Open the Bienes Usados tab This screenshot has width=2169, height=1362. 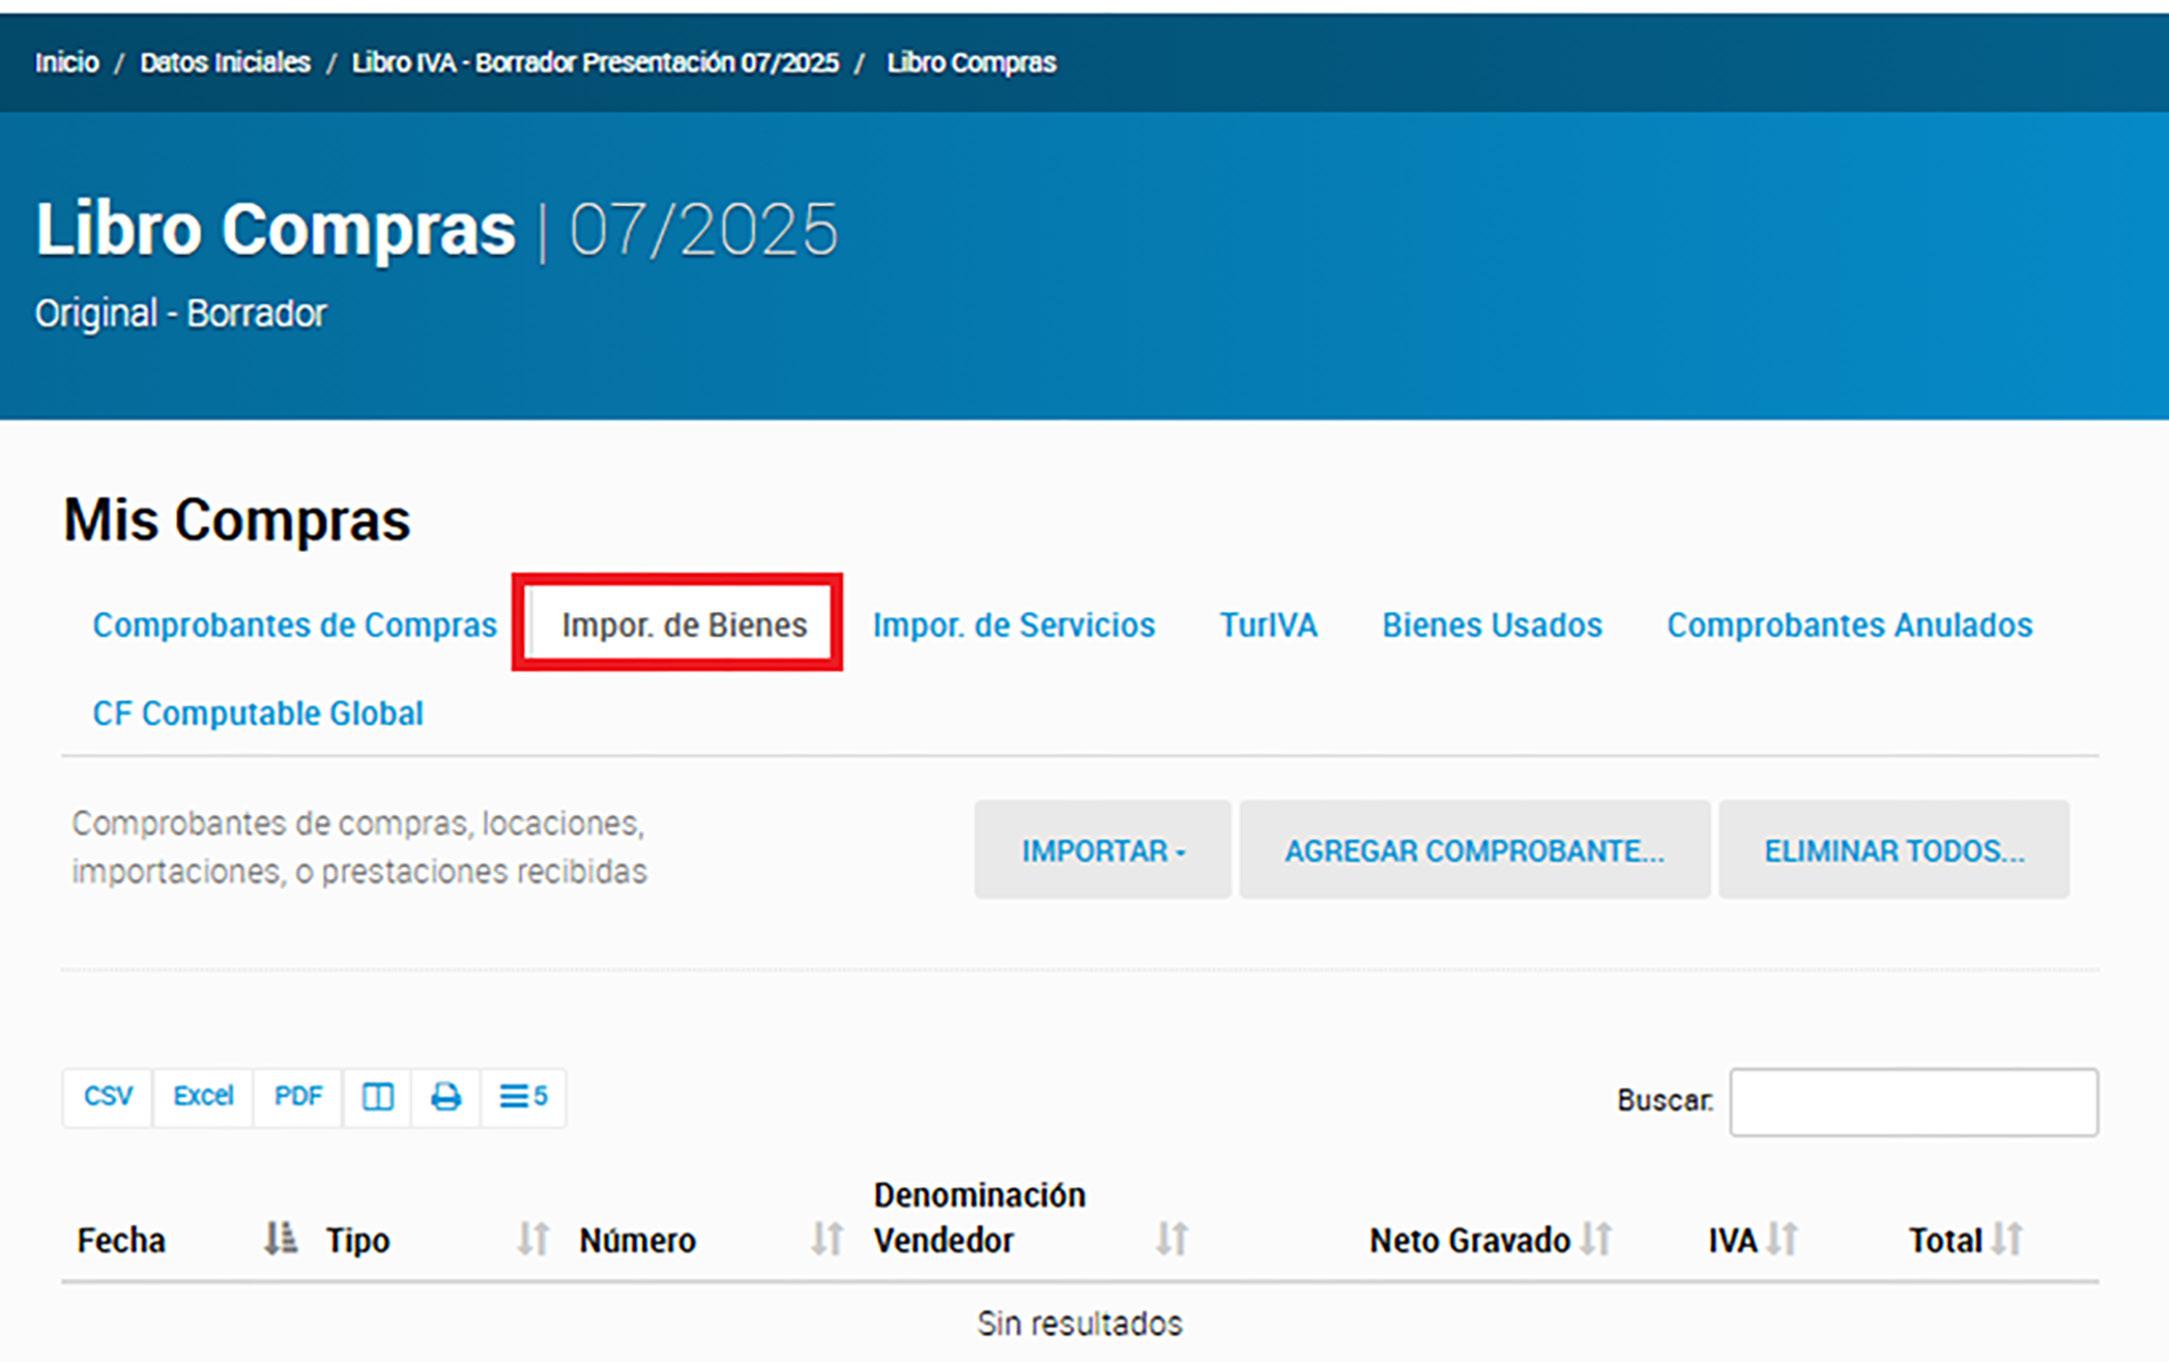1491,625
